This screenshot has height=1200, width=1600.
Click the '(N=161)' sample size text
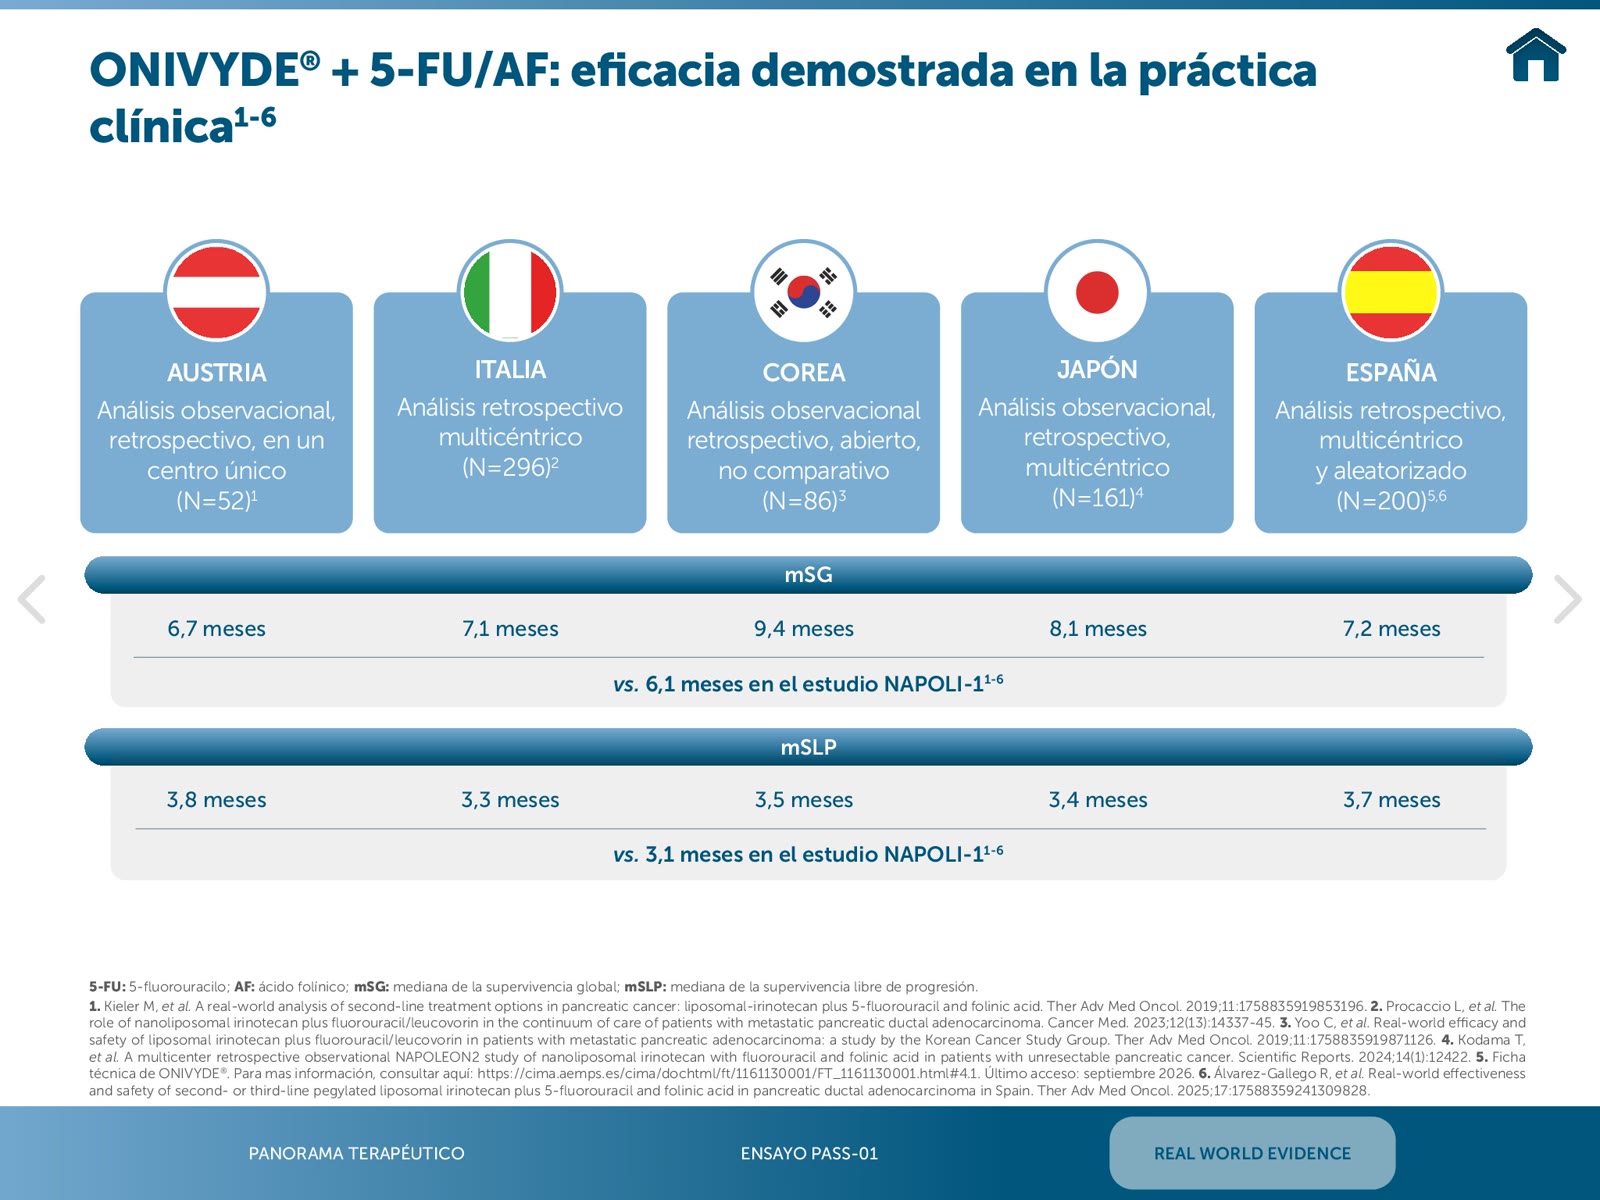tap(1097, 497)
